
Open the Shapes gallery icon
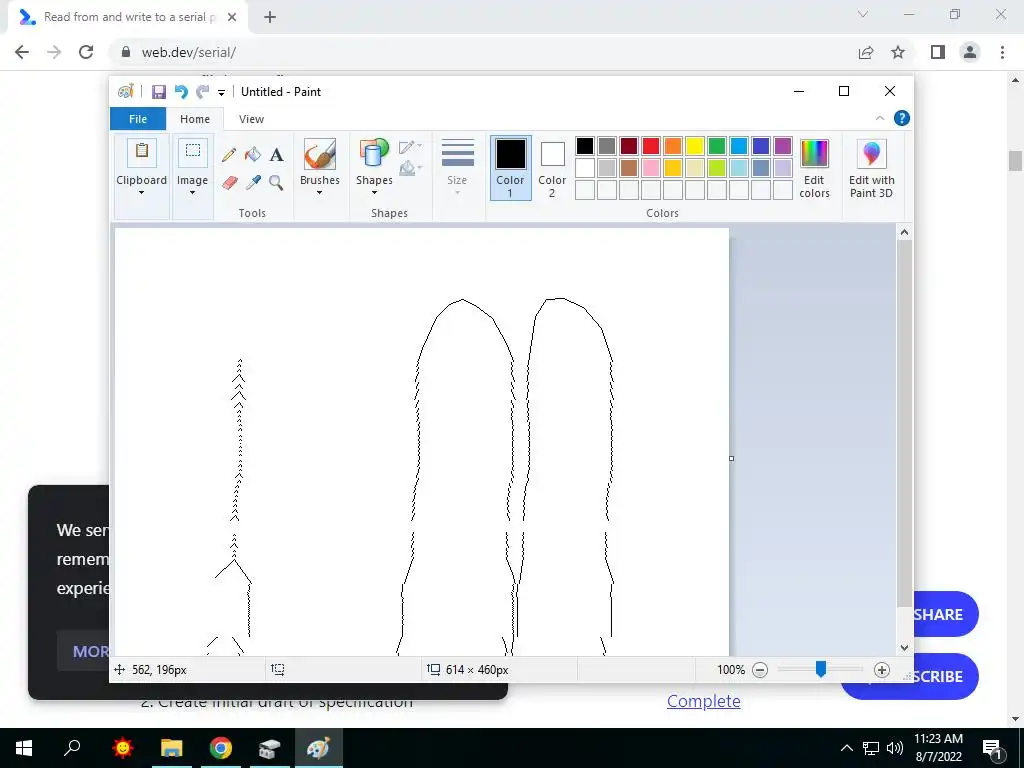(374, 154)
